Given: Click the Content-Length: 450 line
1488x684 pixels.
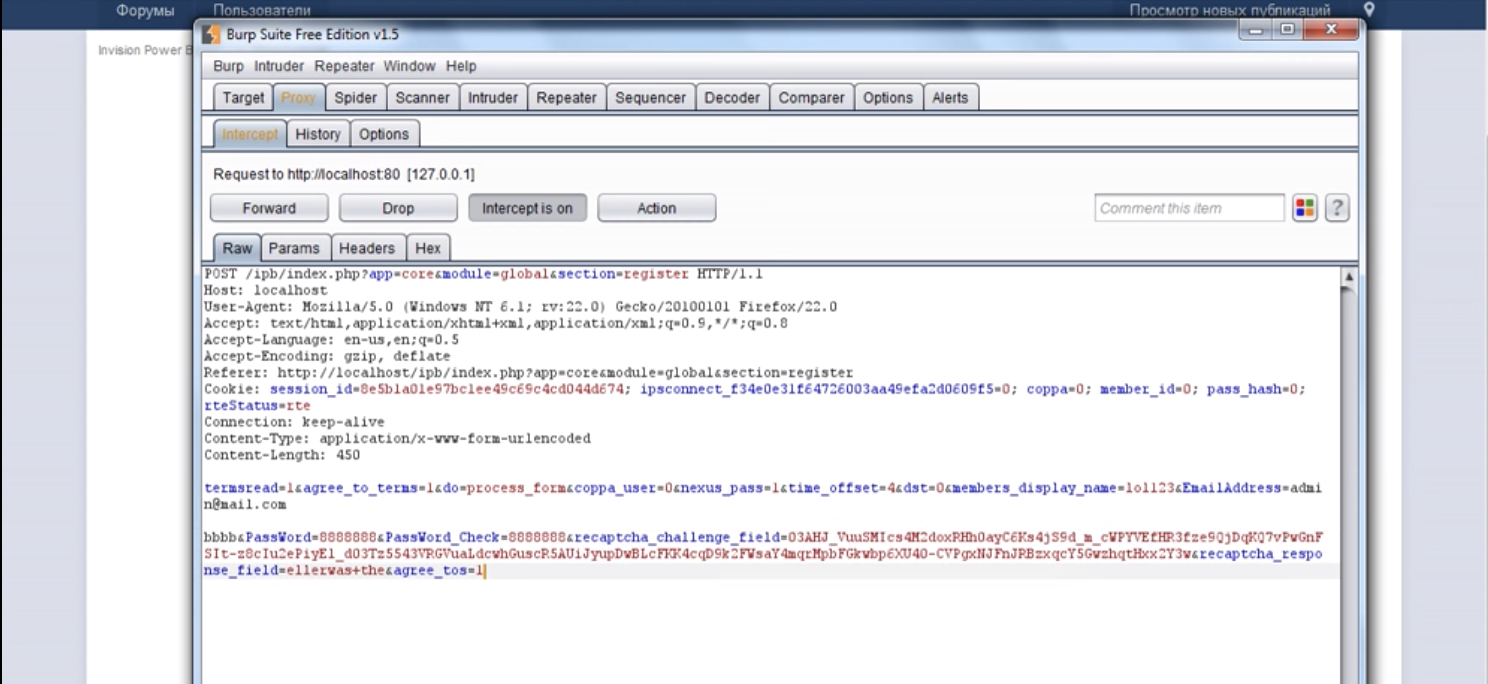Looking at the screenshot, I should (x=282, y=455).
